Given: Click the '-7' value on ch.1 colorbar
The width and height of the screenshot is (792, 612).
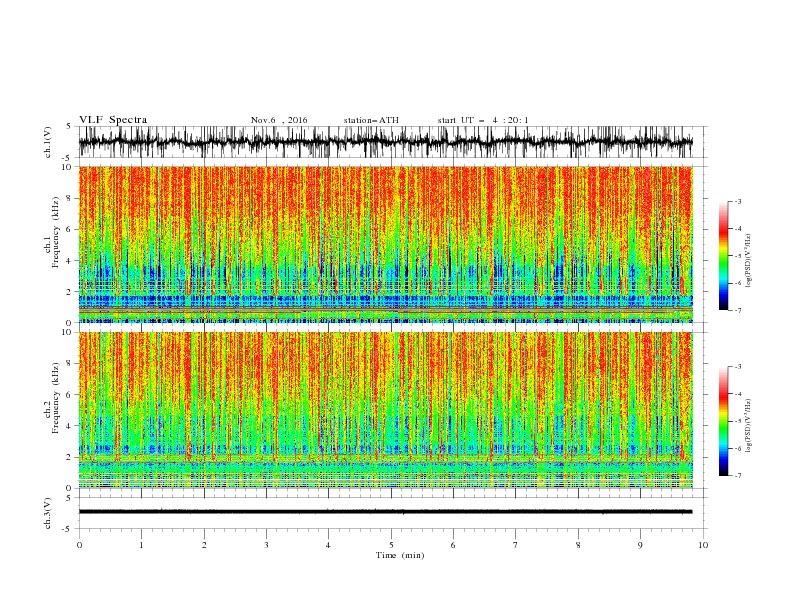Looking at the screenshot, I should (x=737, y=310).
